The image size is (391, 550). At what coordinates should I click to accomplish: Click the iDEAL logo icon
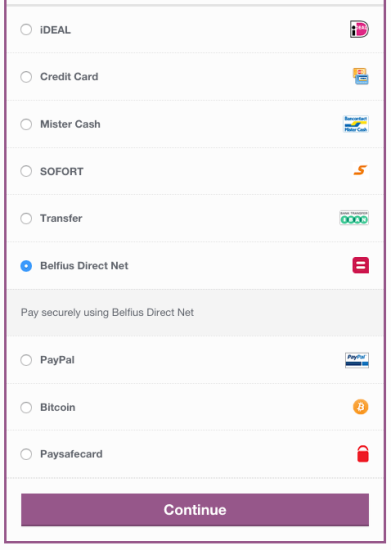pyautogui.click(x=359, y=29)
